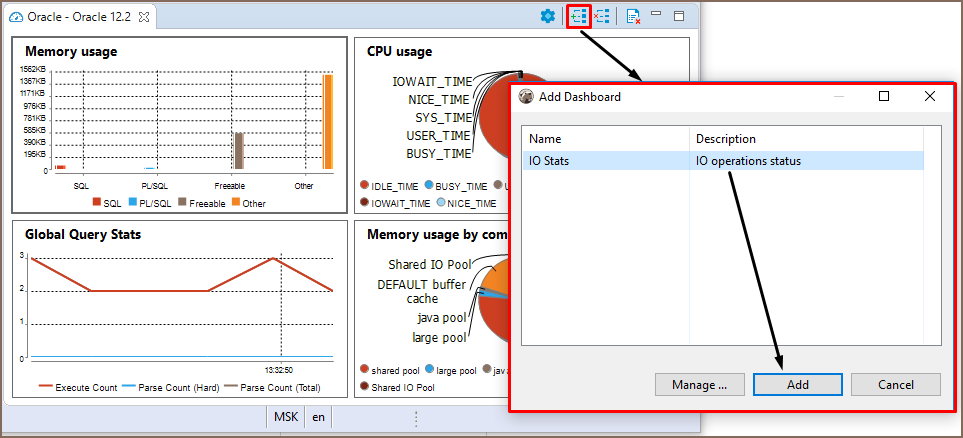The width and height of the screenshot is (963, 438).
Task: Click the Add button in dialog
Action: pos(797,385)
